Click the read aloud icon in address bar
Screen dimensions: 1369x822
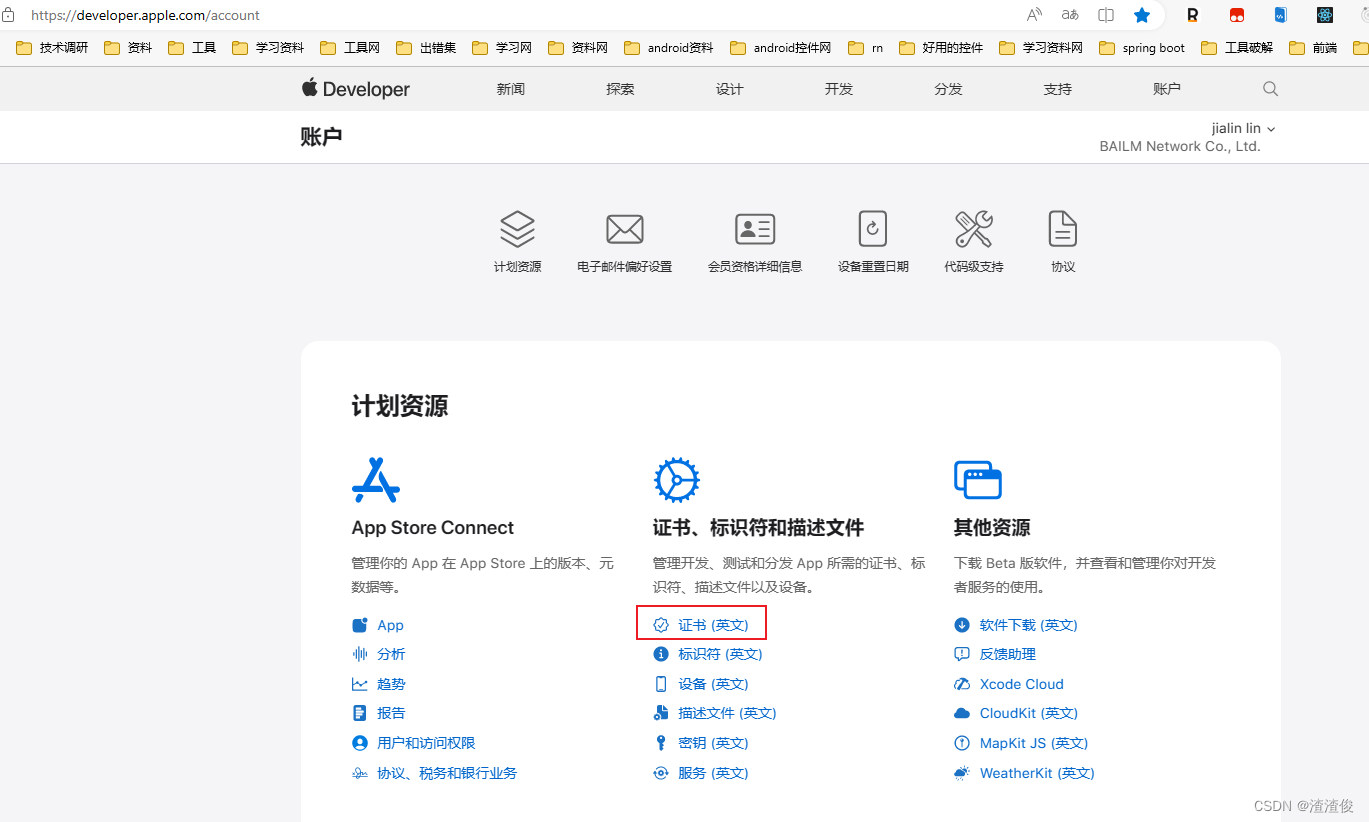click(1035, 15)
